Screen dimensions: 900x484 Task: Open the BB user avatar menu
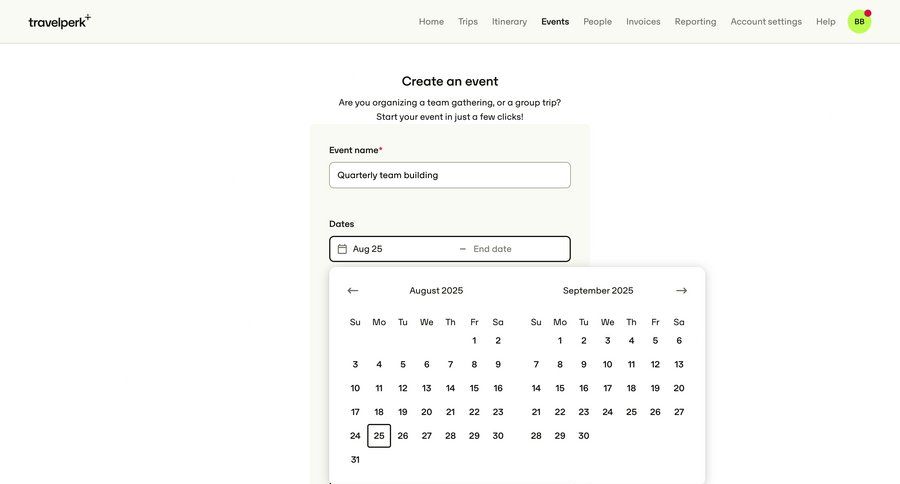(x=859, y=21)
